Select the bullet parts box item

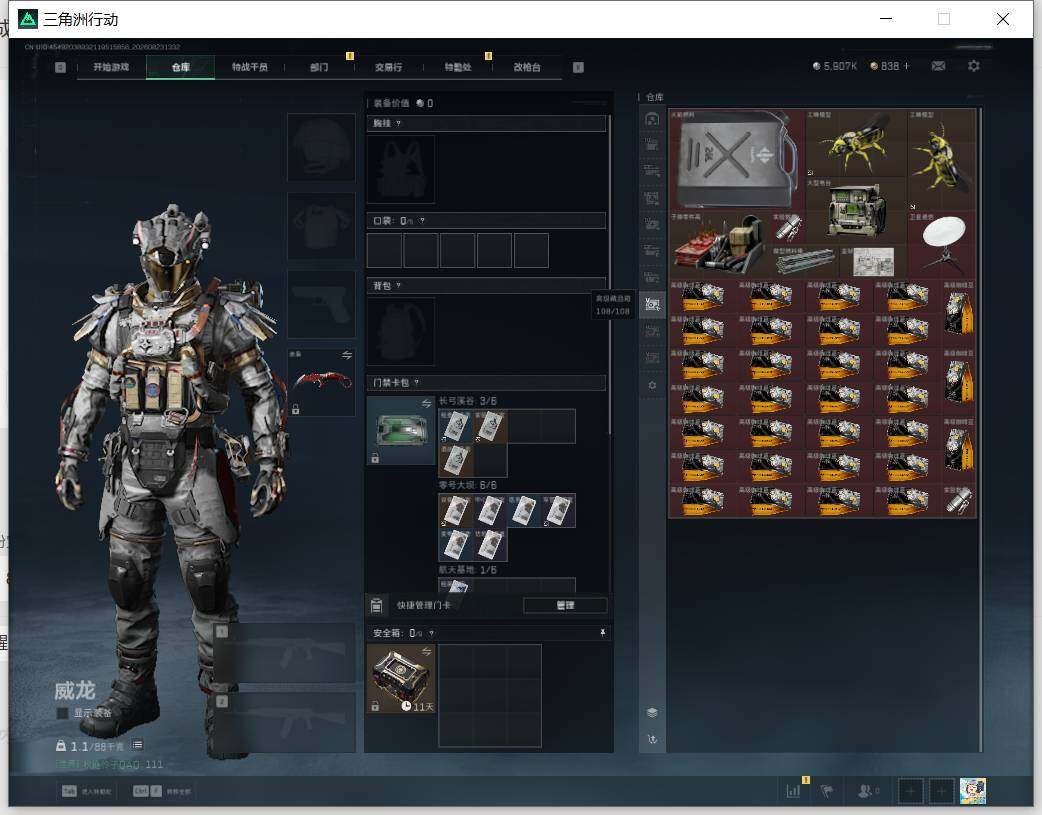(720, 244)
